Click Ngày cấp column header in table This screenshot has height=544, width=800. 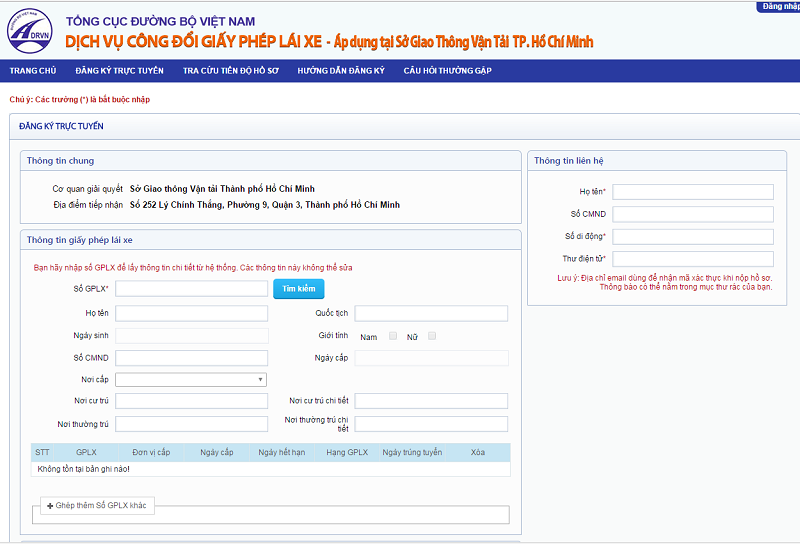[216, 453]
